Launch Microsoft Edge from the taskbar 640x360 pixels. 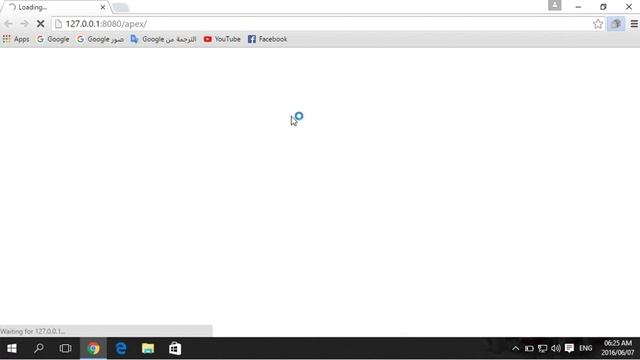(x=121, y=349)
